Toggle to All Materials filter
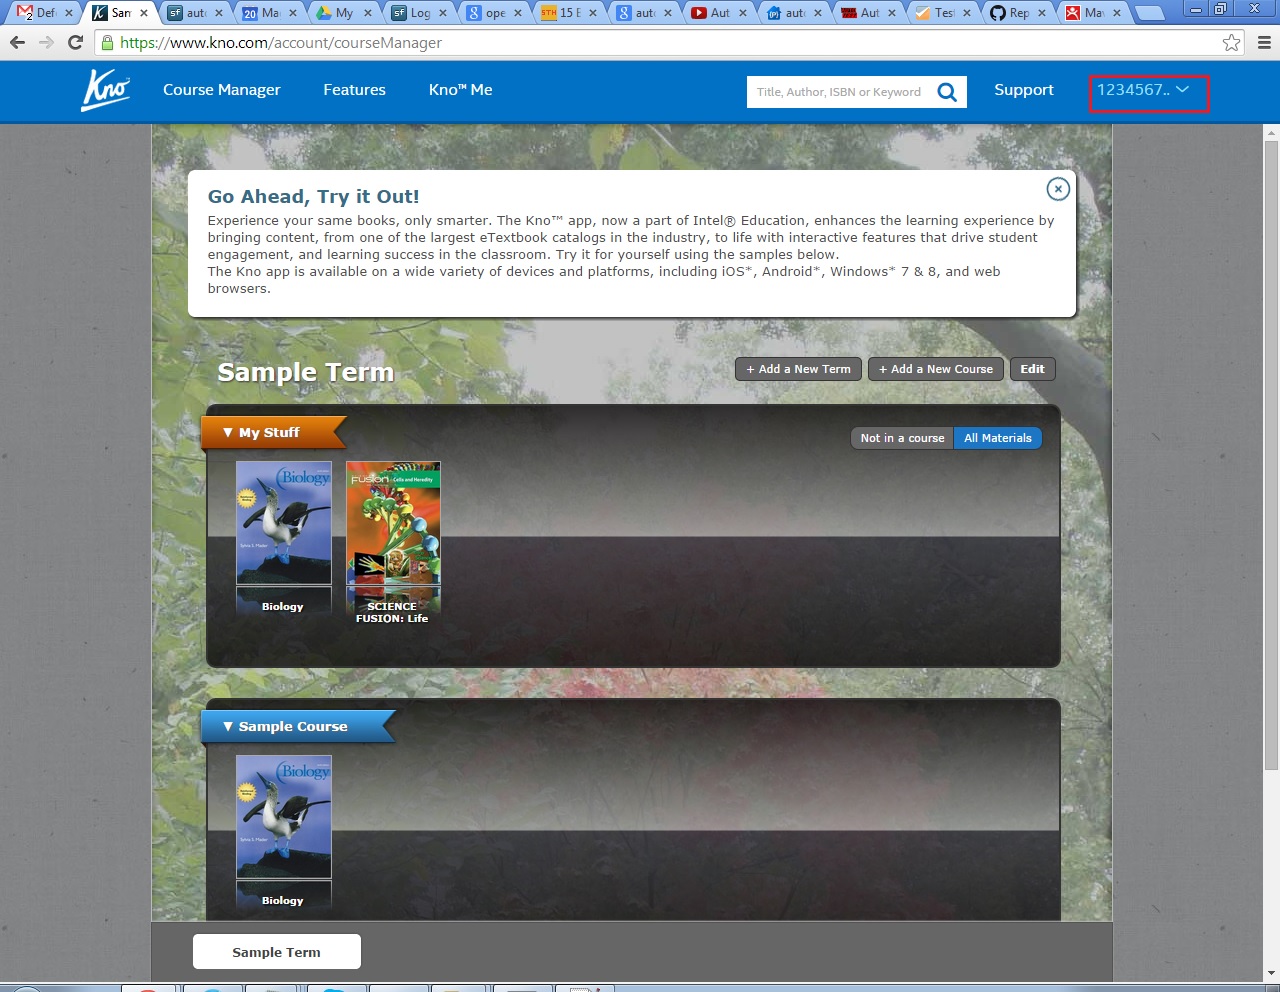 pos(997,438)
